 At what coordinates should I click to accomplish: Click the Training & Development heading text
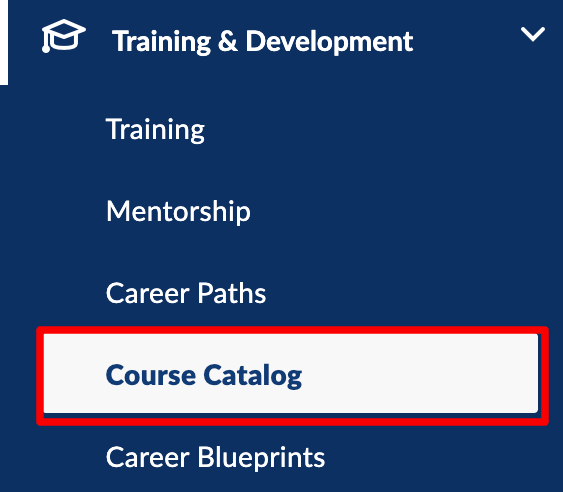262,42
